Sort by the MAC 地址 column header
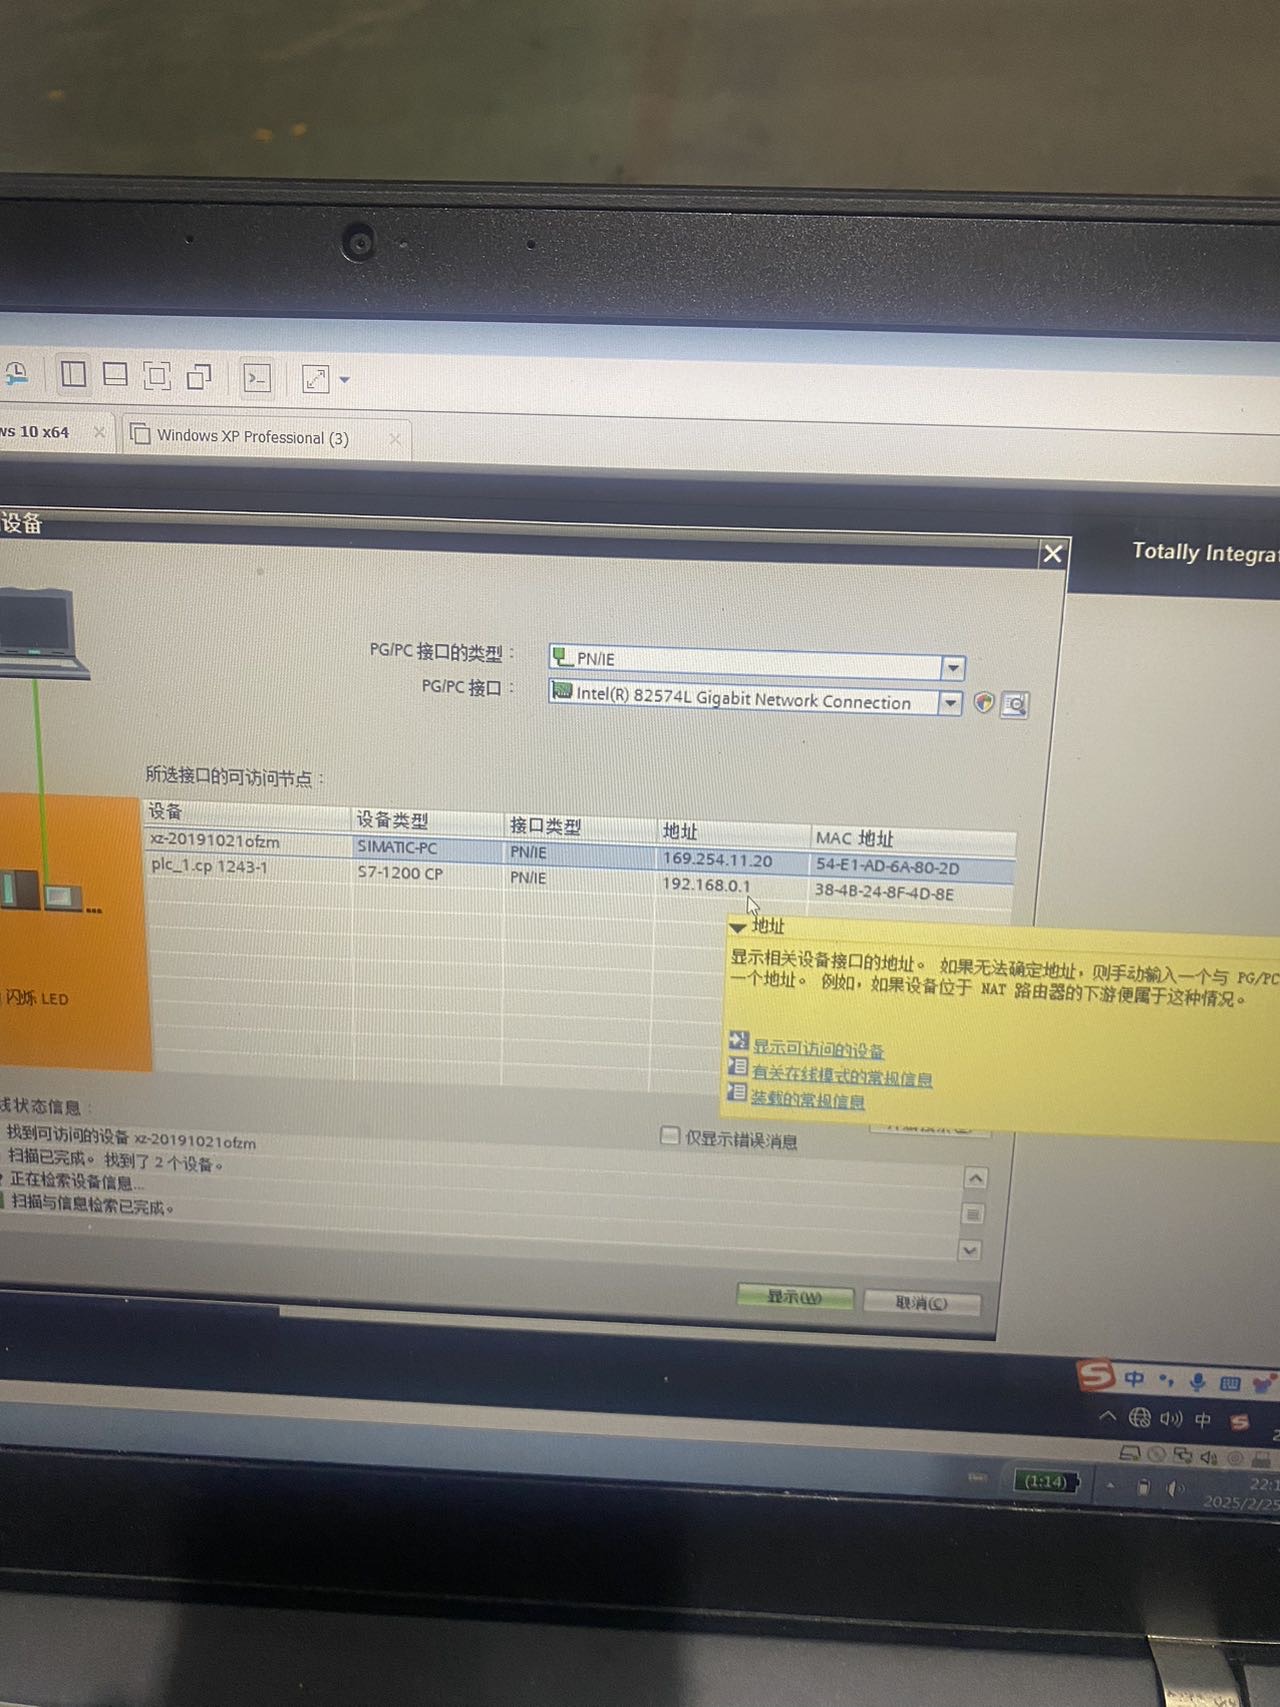This screenshot has height=1707, width=1280. (913, 838)
